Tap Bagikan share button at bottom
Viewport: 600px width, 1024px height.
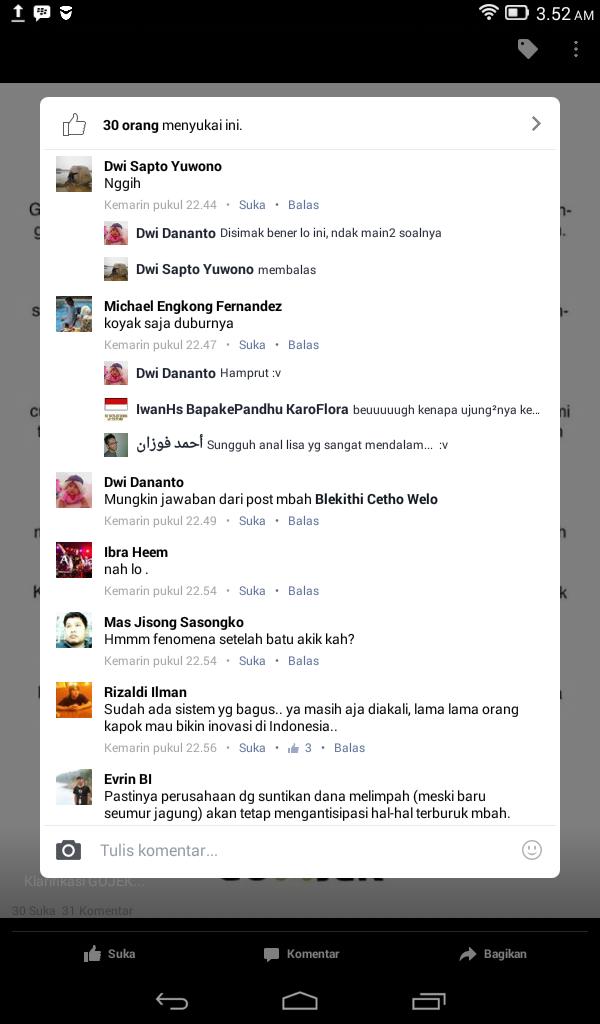(493, 954)
